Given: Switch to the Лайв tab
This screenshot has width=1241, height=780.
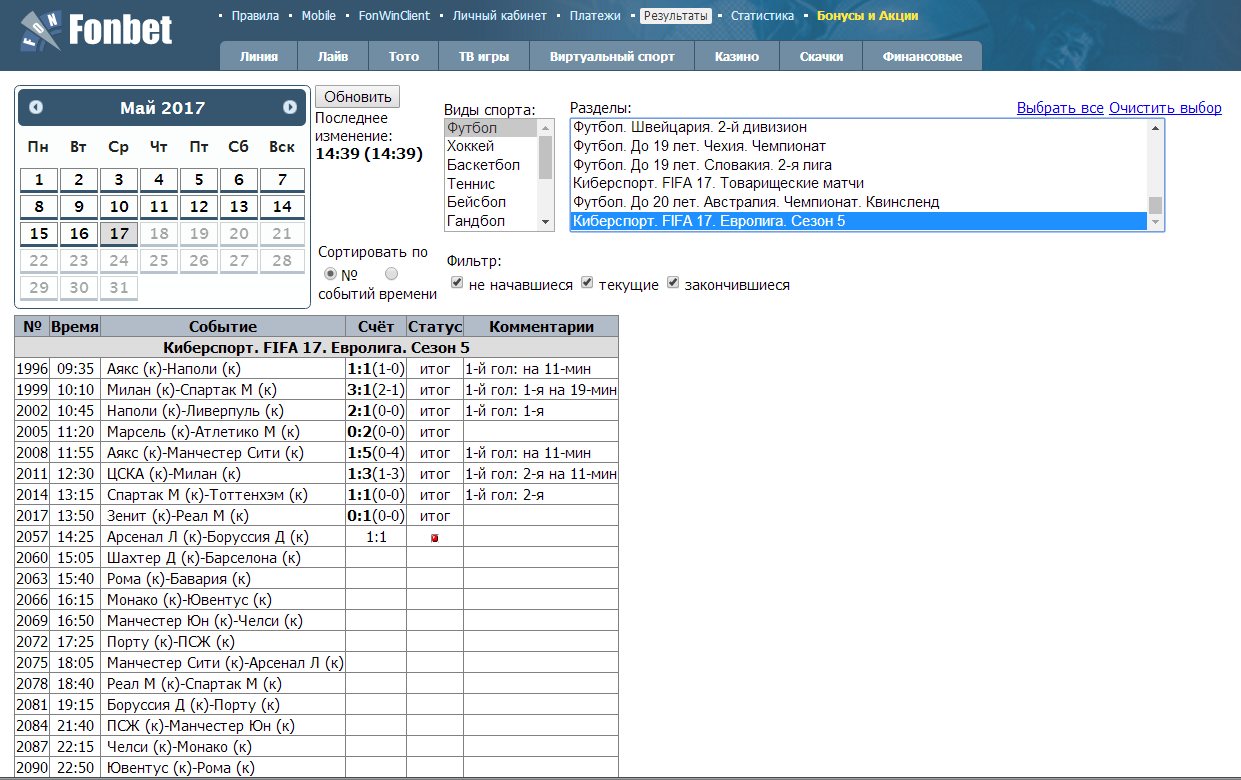Looking at the screenshot, I should (333, 56).
